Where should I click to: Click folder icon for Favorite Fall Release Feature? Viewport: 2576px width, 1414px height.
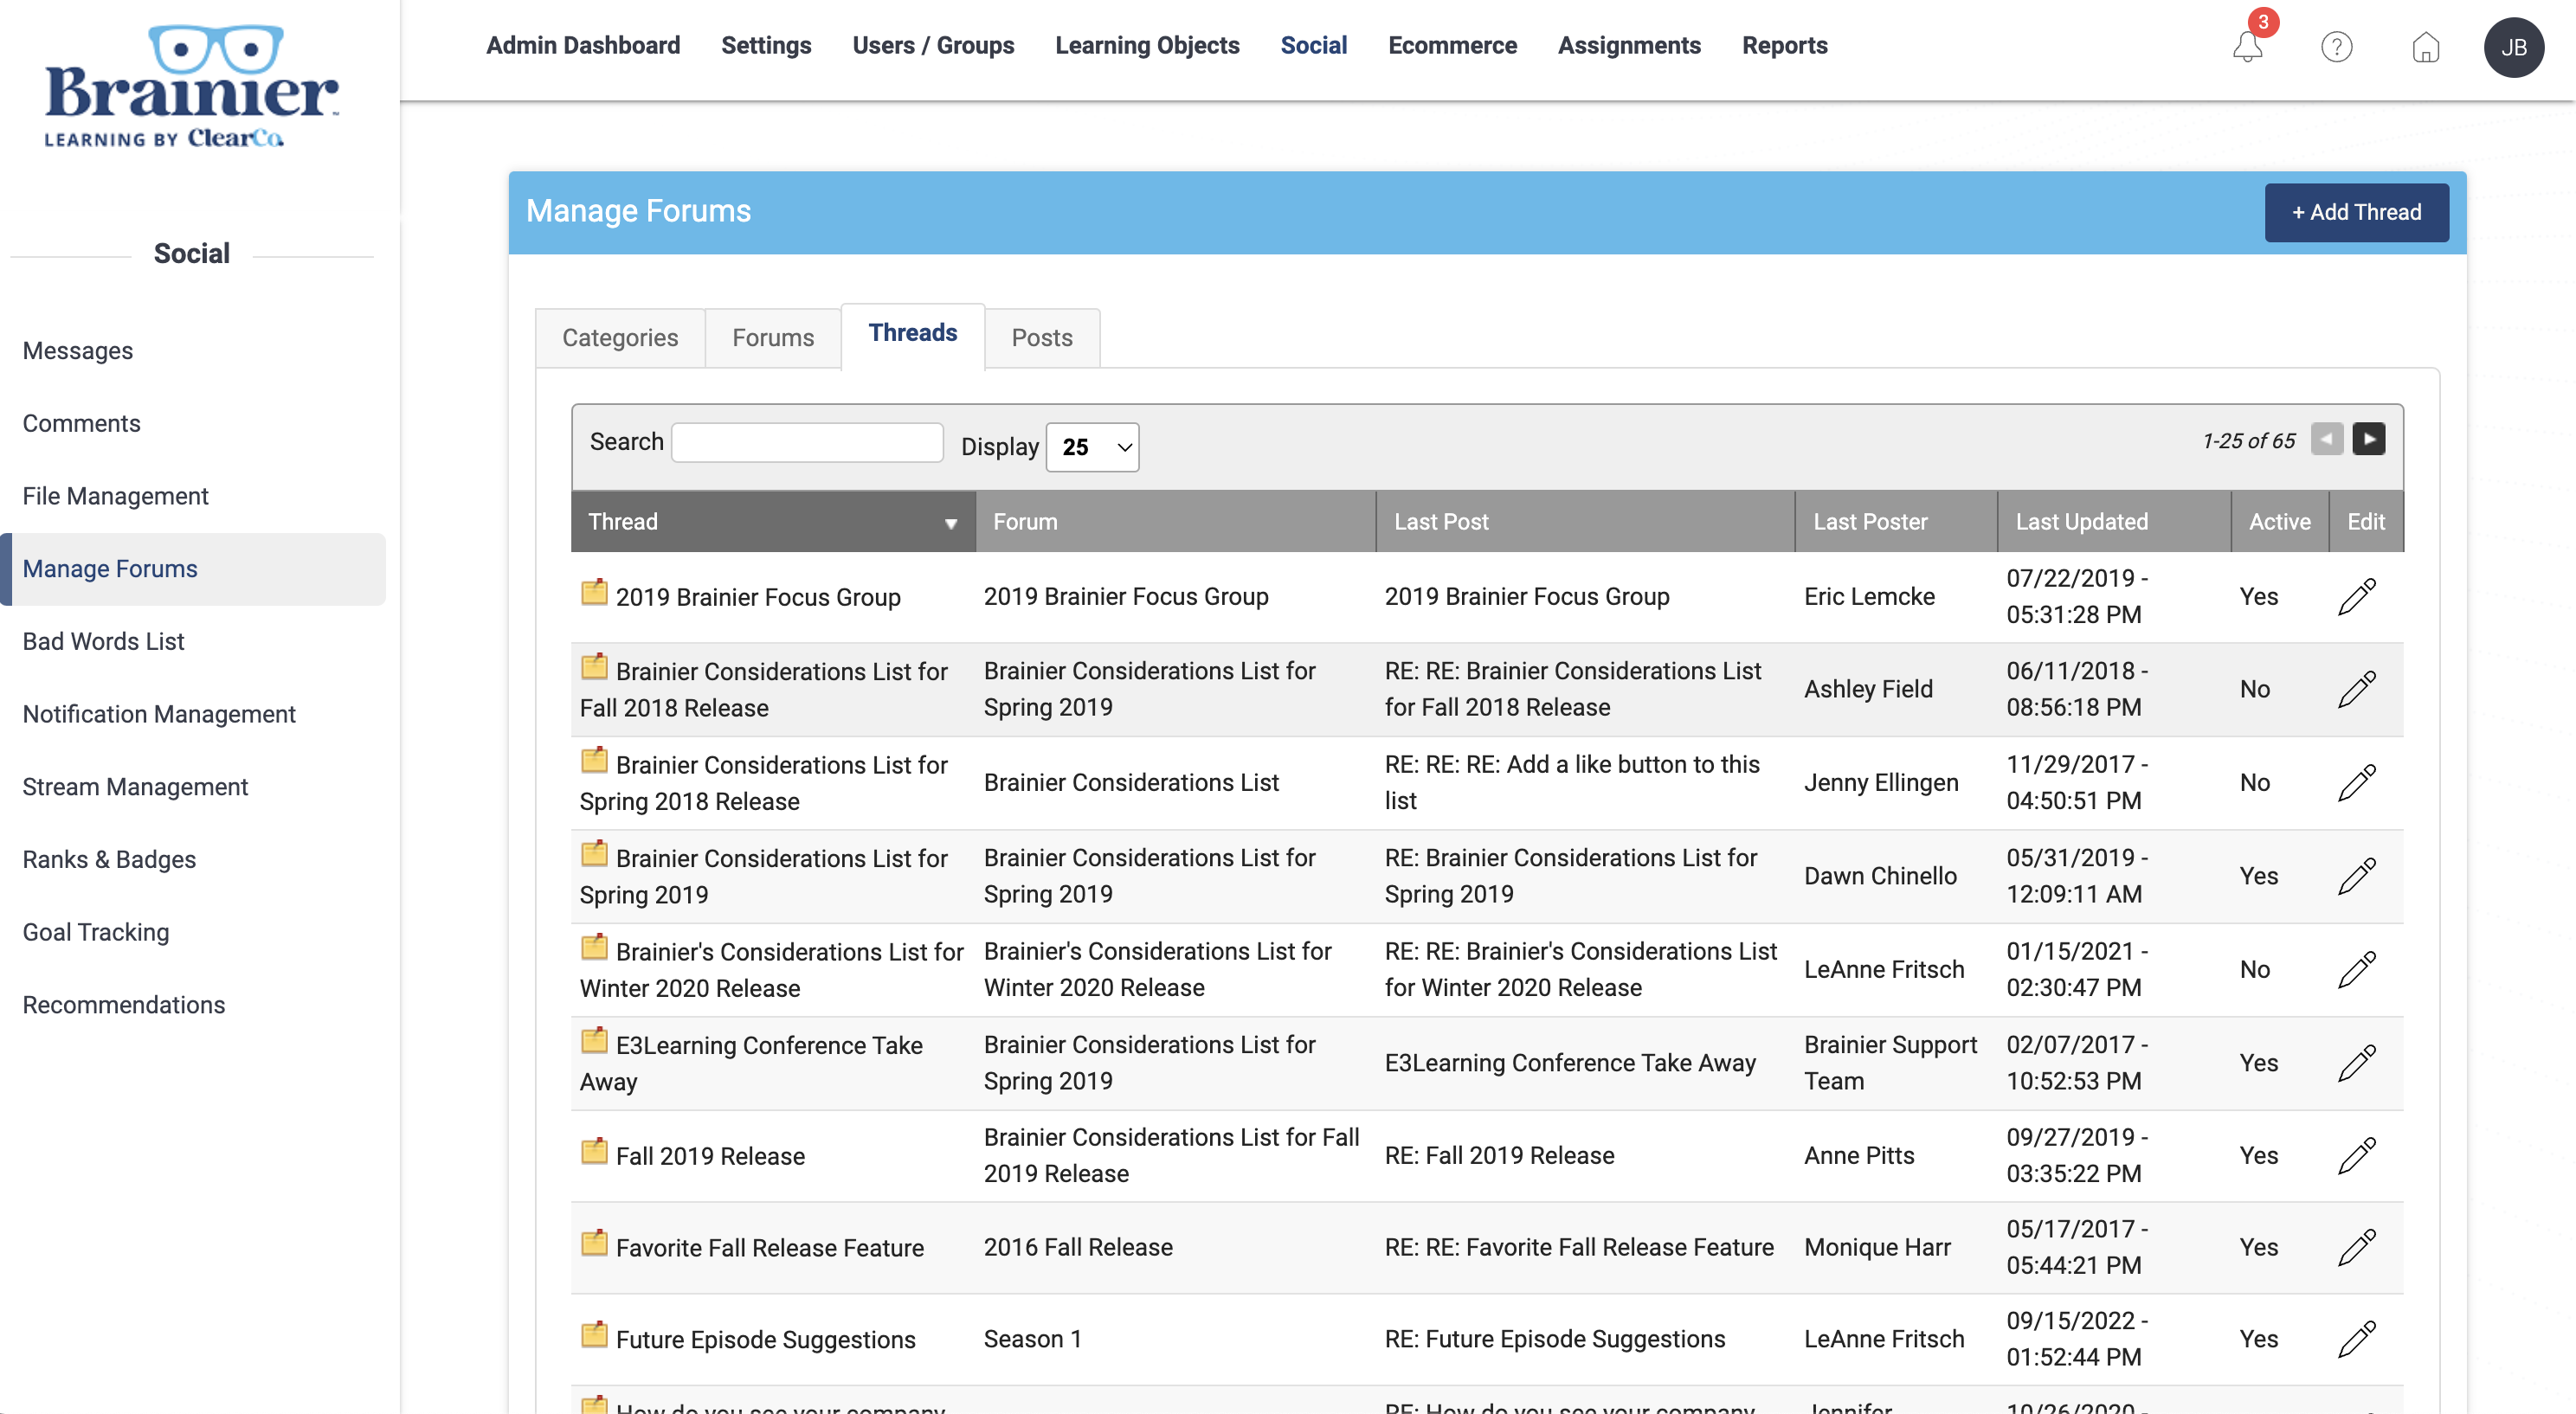point(594,1243)
